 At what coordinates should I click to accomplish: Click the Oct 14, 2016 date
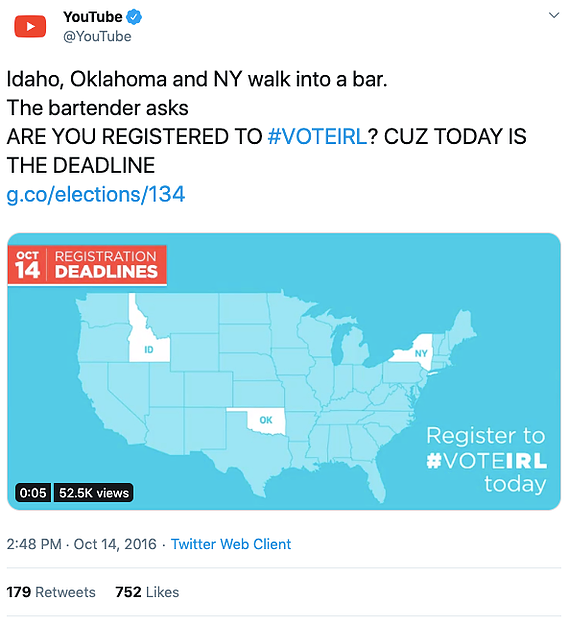coord(115,545)
